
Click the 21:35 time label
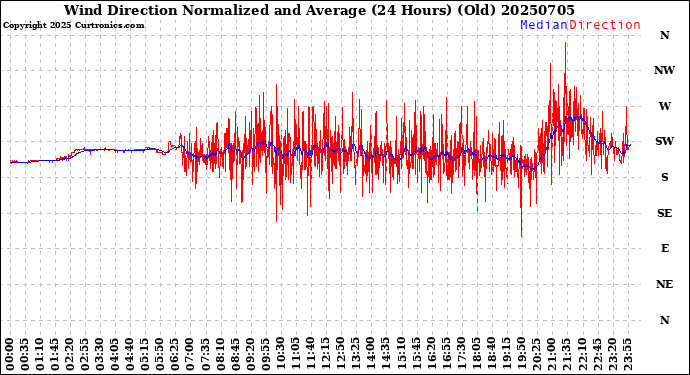(567, 354)
